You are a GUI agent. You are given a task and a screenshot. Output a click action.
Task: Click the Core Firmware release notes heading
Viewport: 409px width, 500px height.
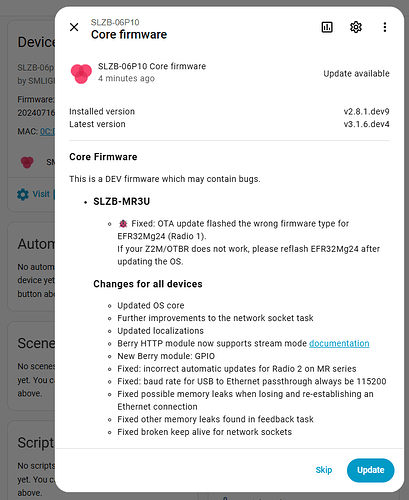(103, 157)
